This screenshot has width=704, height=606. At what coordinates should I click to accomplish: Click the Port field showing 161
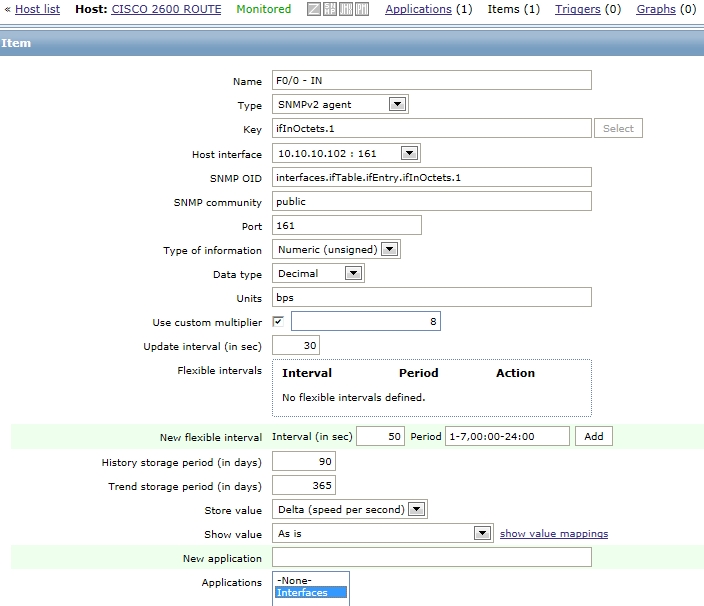click(347, 225)
